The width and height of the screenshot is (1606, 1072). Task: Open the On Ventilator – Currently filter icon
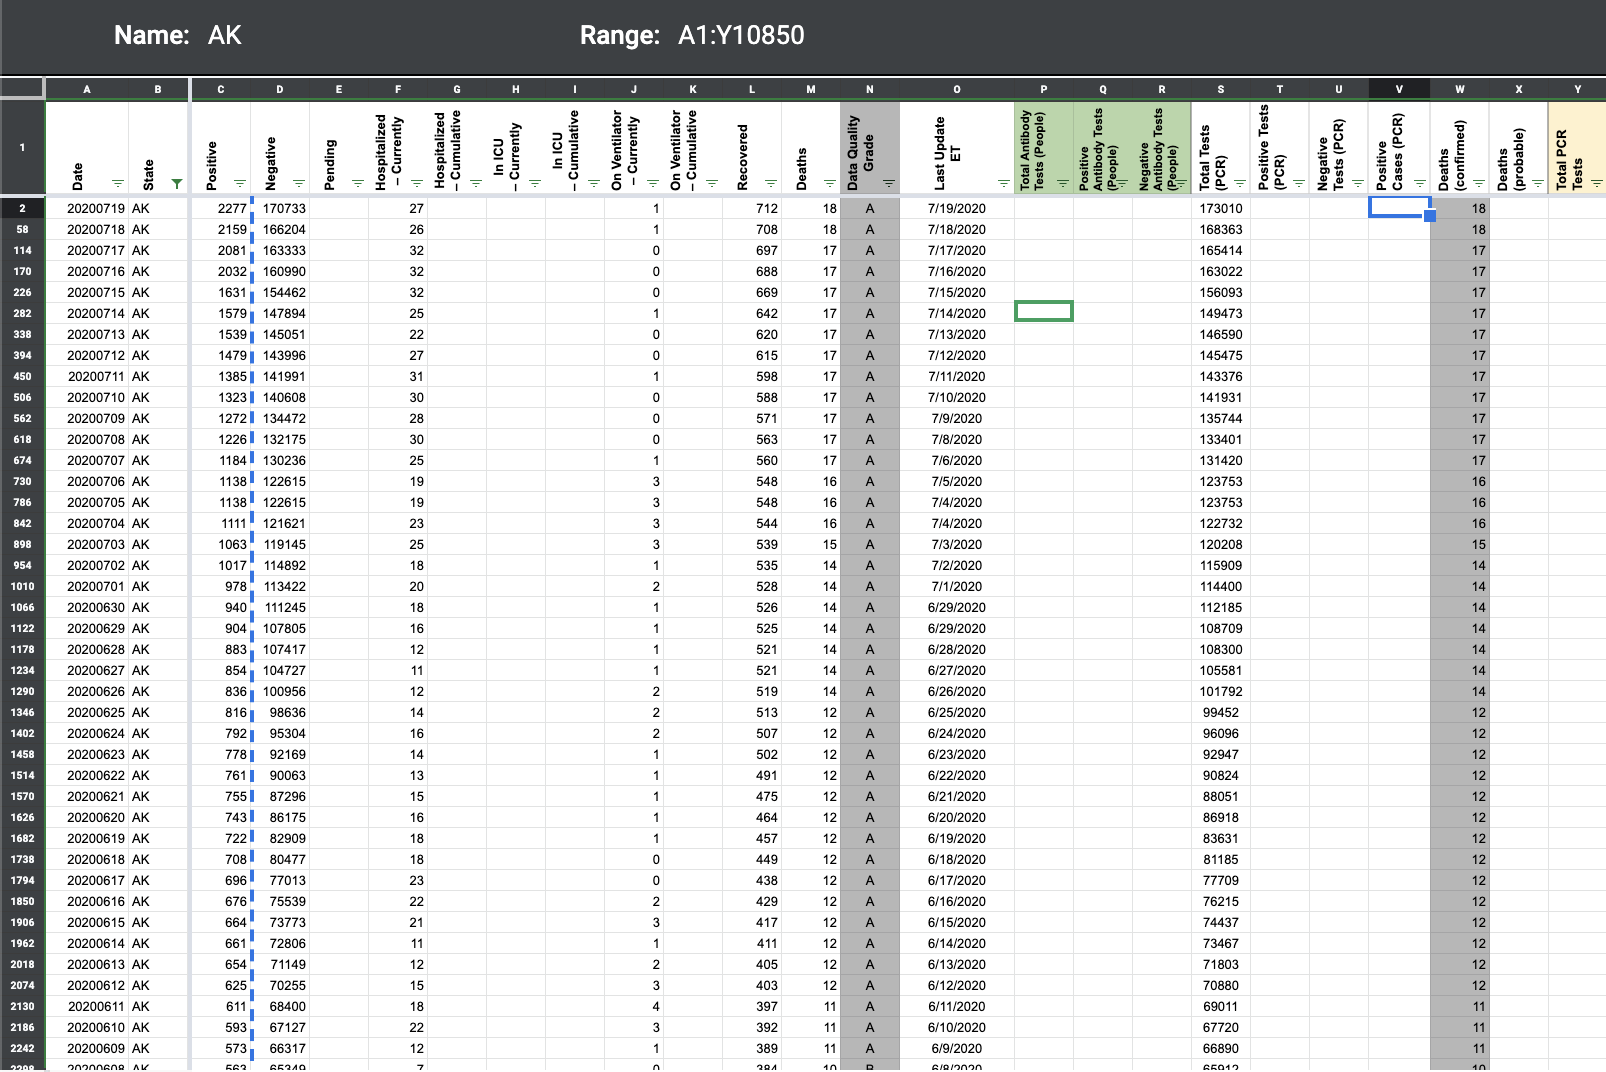coord(653,183)
